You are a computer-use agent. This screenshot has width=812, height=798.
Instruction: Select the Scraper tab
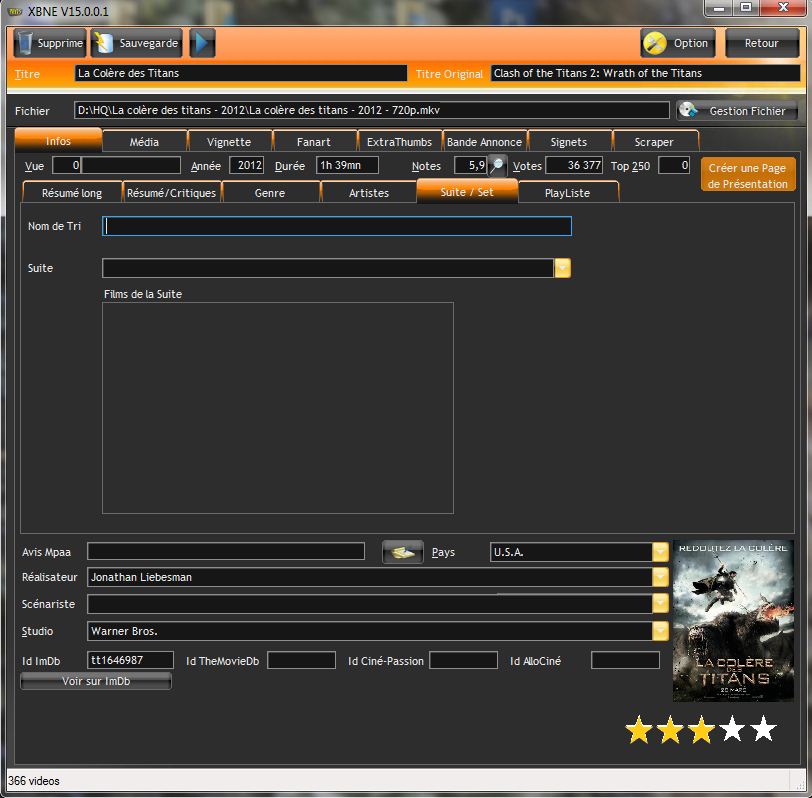point(654,142)
